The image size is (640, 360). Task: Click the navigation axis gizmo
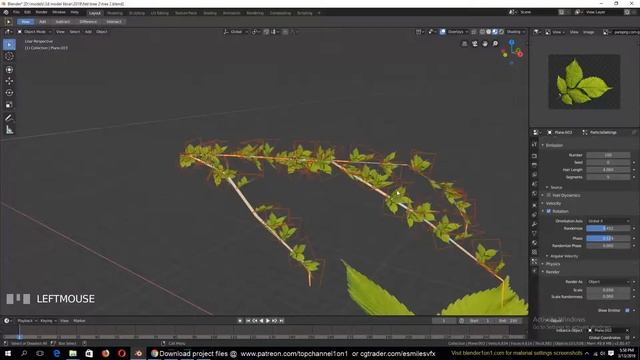click(512, 51)
